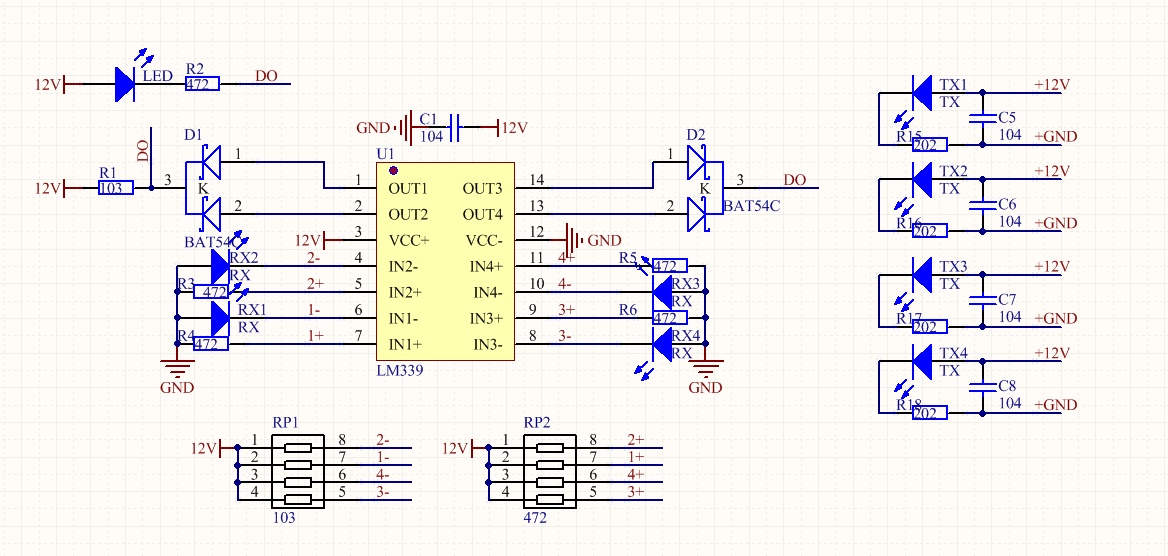1168x556 pixels.
Task: Click the LM339 text label below the chip
Action: 399,370
